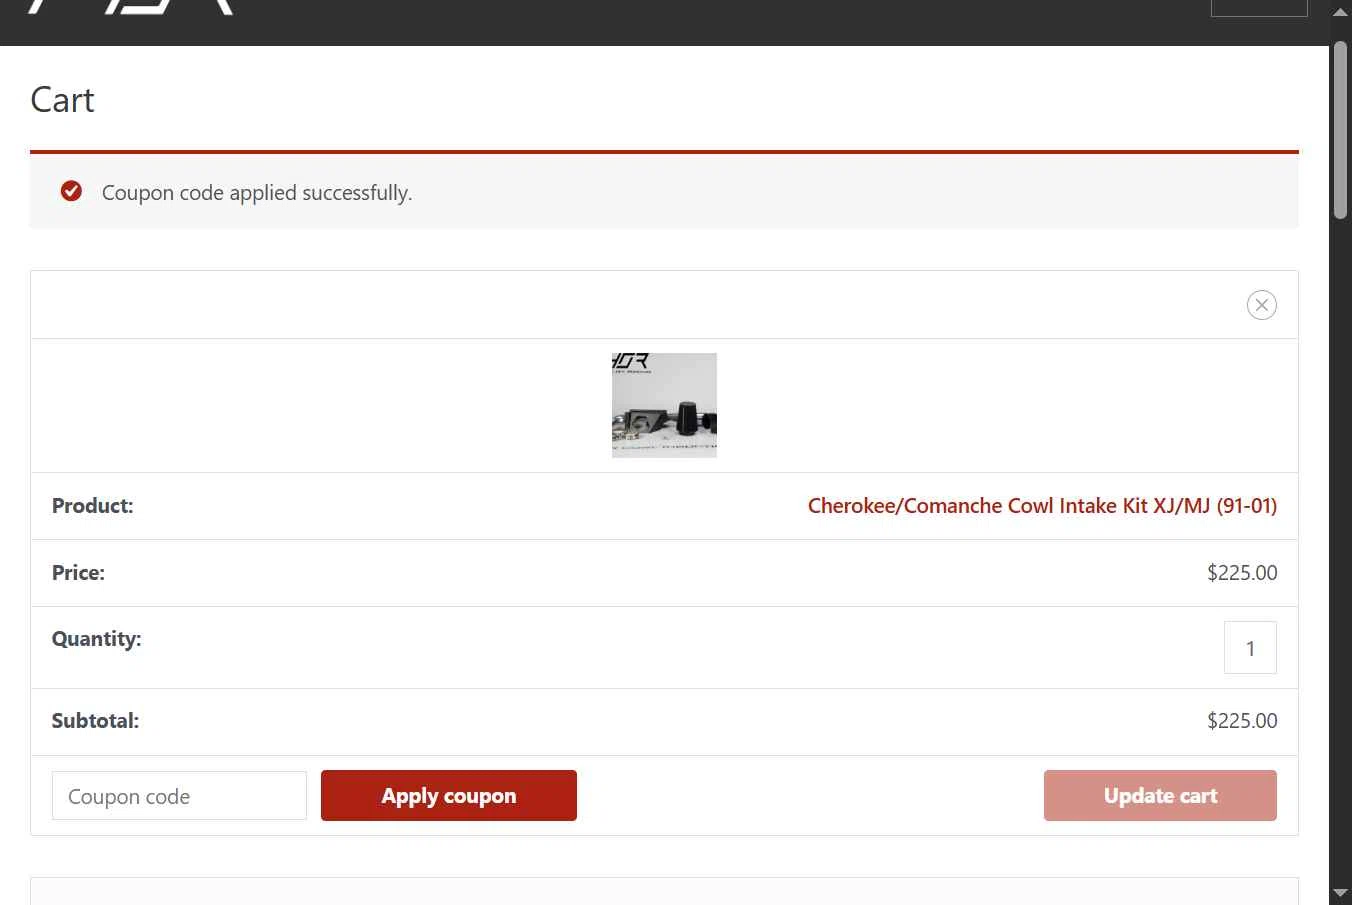The image size is (1352, 905).
Task: Click the Product: label
Action: click(x=92, y=506)
